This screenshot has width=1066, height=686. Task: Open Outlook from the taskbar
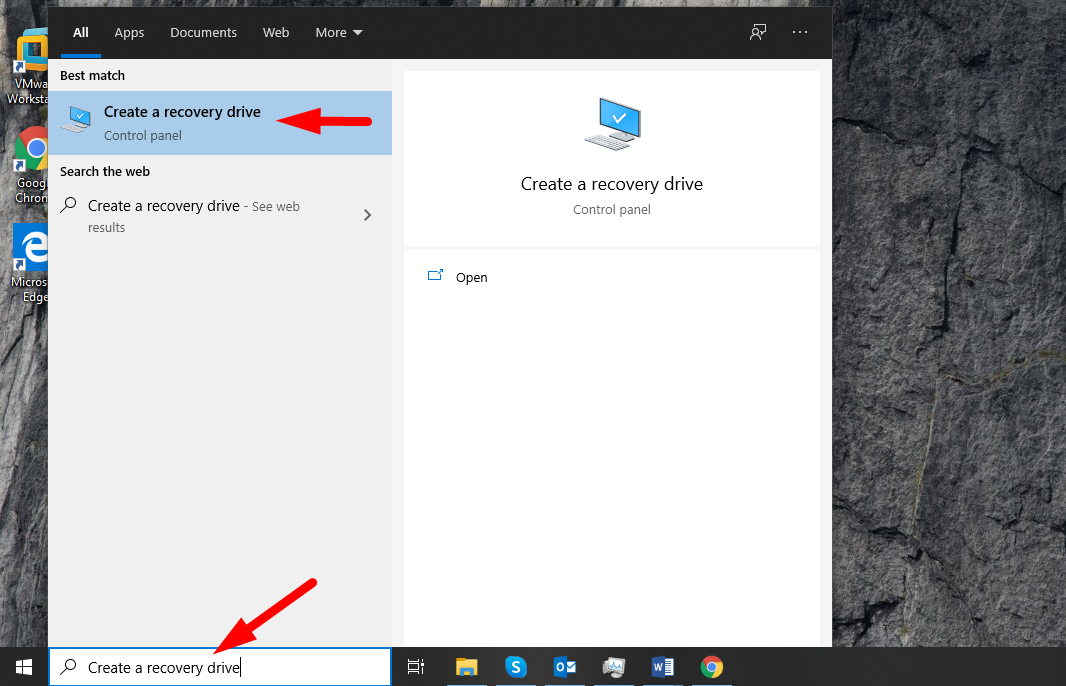(564, 667)
